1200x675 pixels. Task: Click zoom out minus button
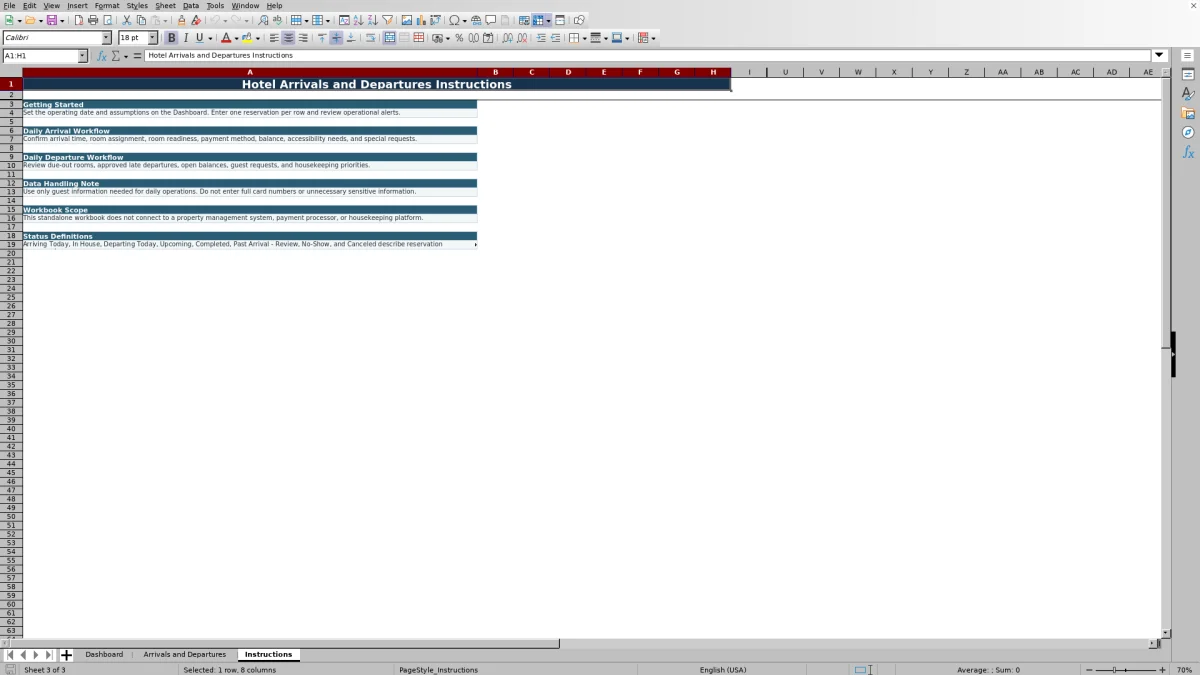1089,670
